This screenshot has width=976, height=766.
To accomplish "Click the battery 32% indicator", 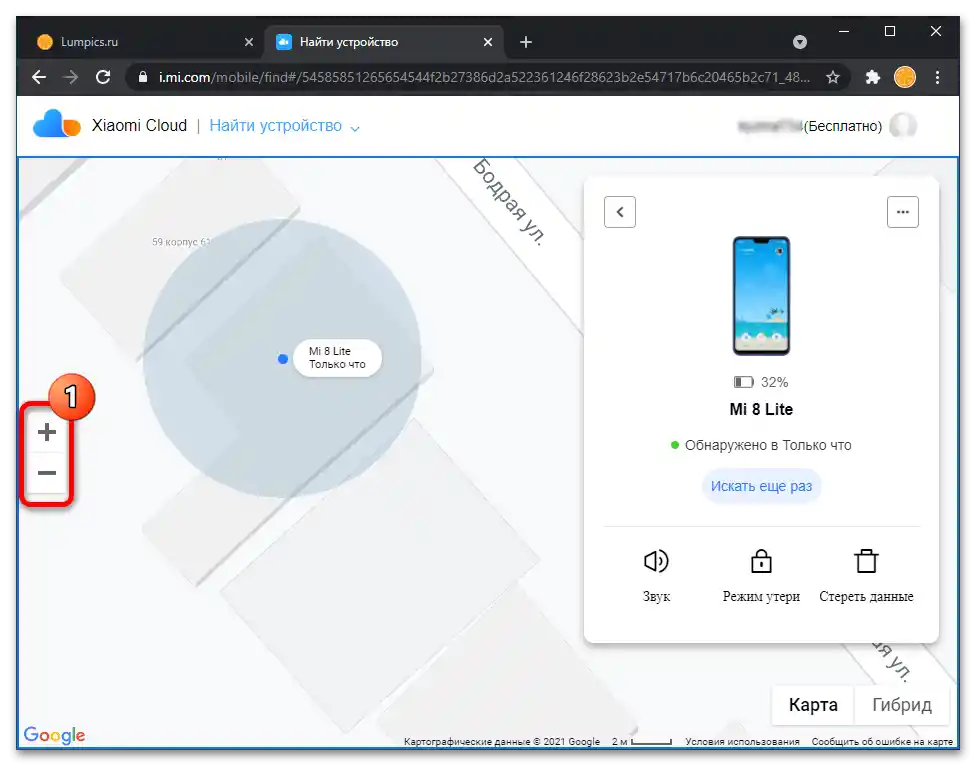I will [x=761, y=382].
